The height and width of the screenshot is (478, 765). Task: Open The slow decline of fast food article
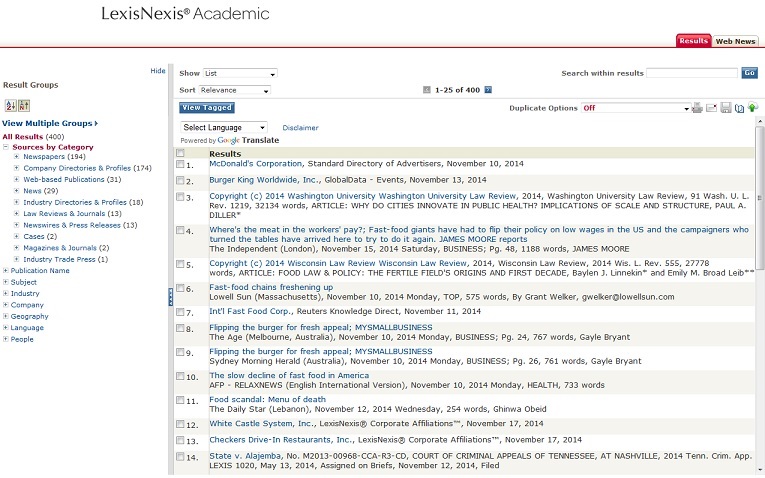(x=289, y=376)
